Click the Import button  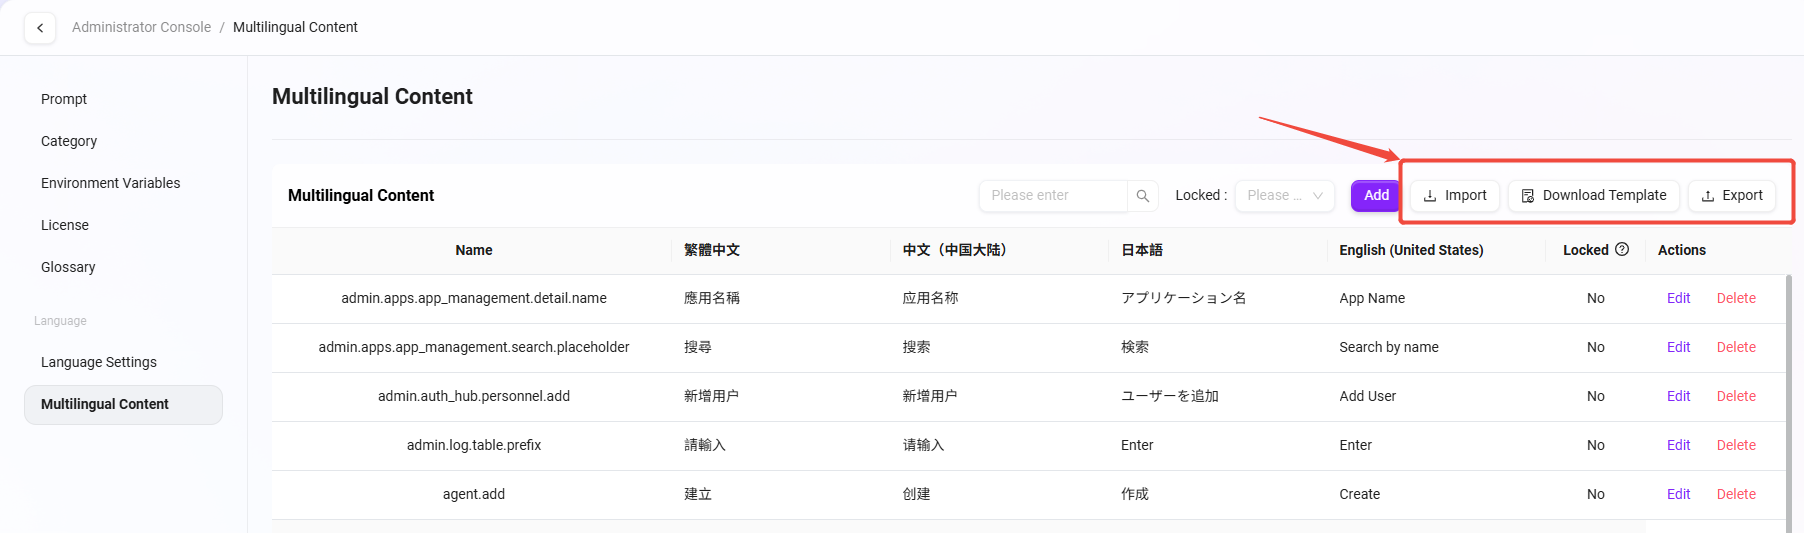tap(1455, 196)
